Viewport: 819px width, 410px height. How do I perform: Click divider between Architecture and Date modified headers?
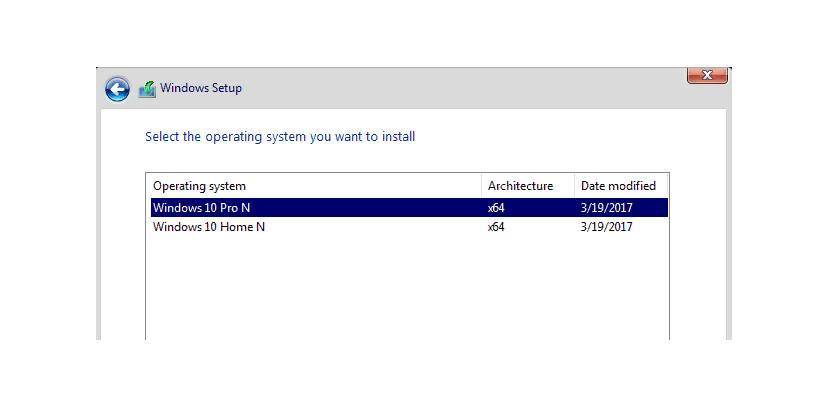pos(574,186)
